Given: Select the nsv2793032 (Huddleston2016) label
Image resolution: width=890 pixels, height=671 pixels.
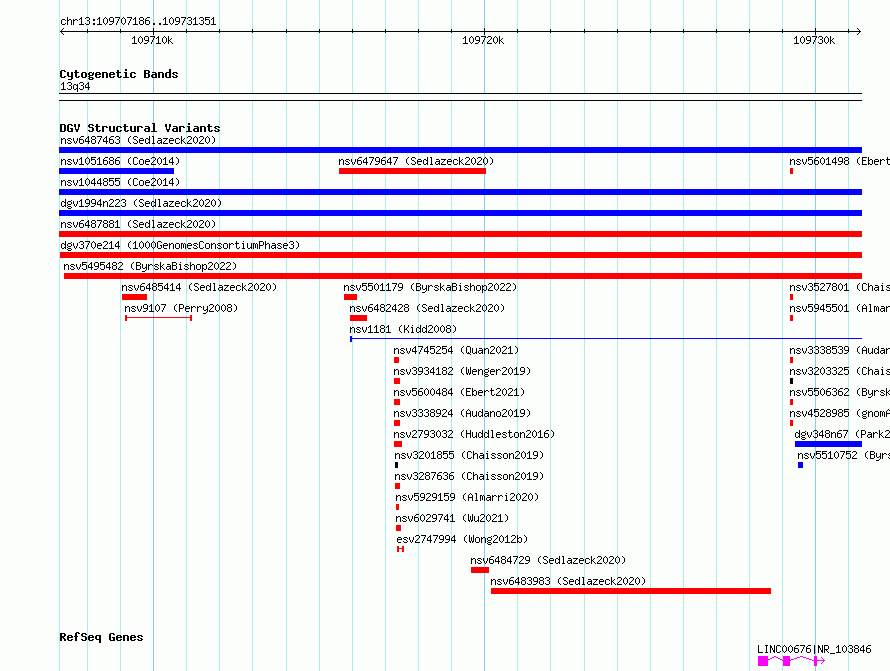Looking at the screenshot, I should 474,434.
